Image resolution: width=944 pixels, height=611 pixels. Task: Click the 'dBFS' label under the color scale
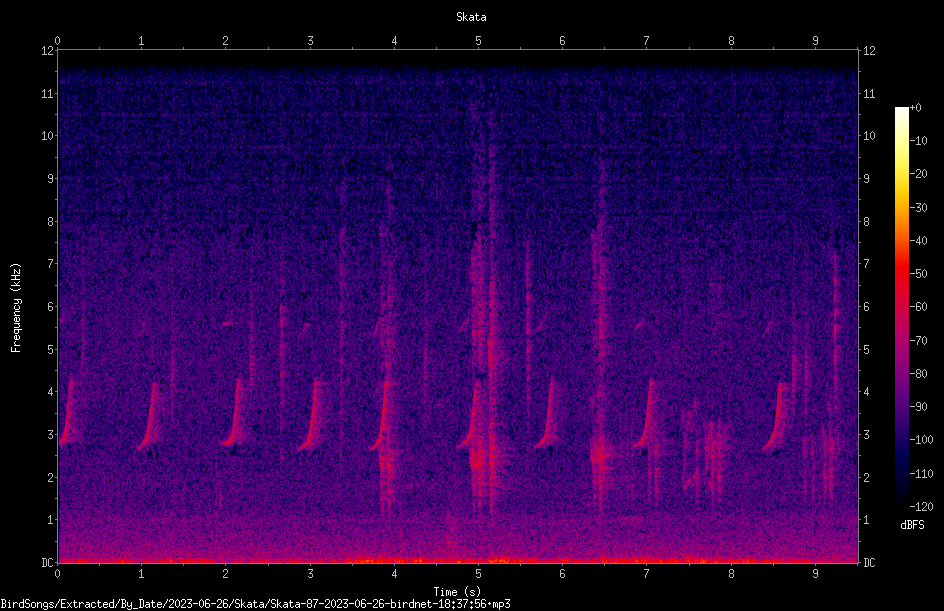[x=912, y=525]
